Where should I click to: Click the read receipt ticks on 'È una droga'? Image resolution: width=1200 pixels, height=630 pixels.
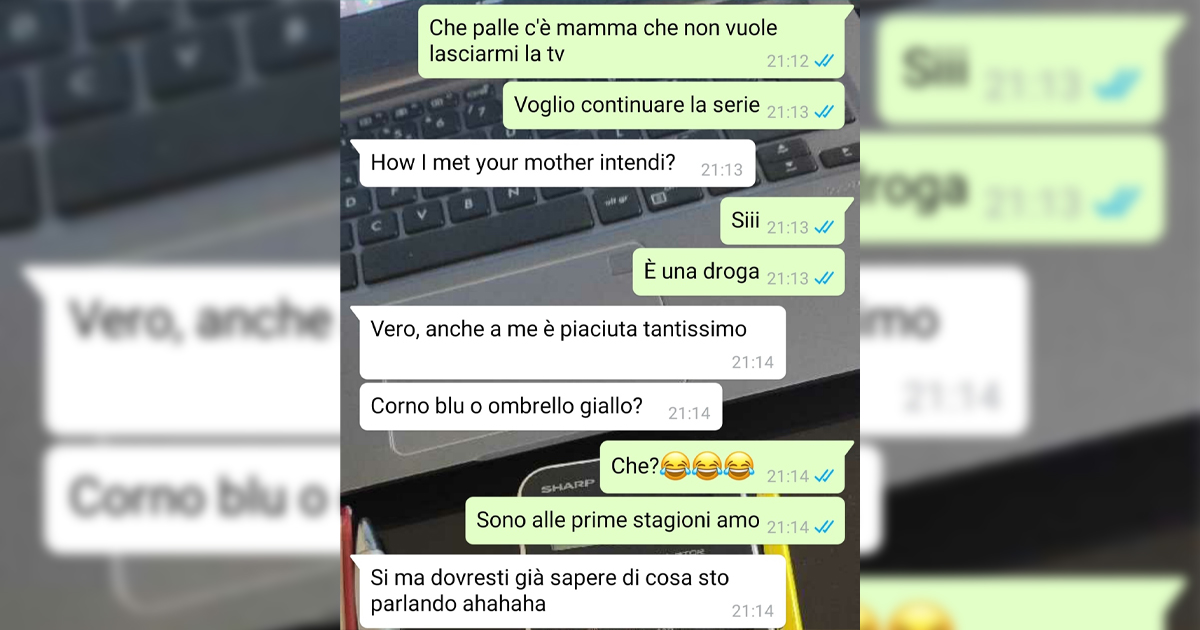(x=825, y=278)
